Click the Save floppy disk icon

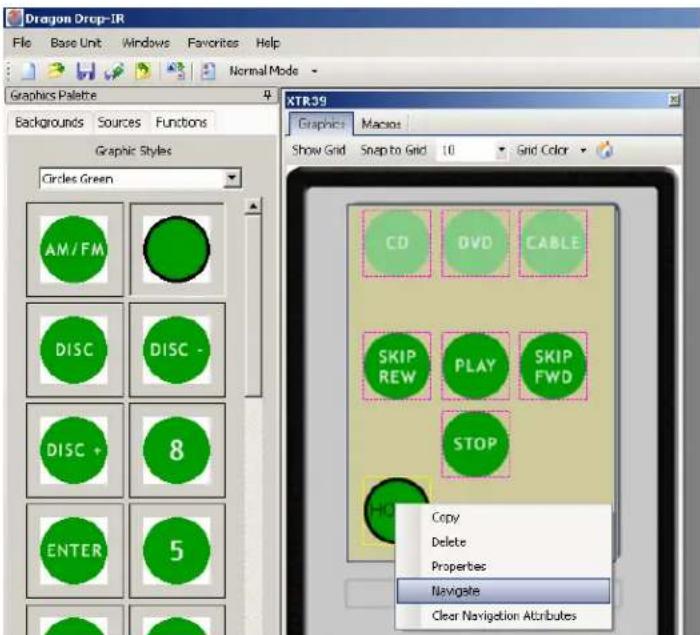click(x=86, y=71)
